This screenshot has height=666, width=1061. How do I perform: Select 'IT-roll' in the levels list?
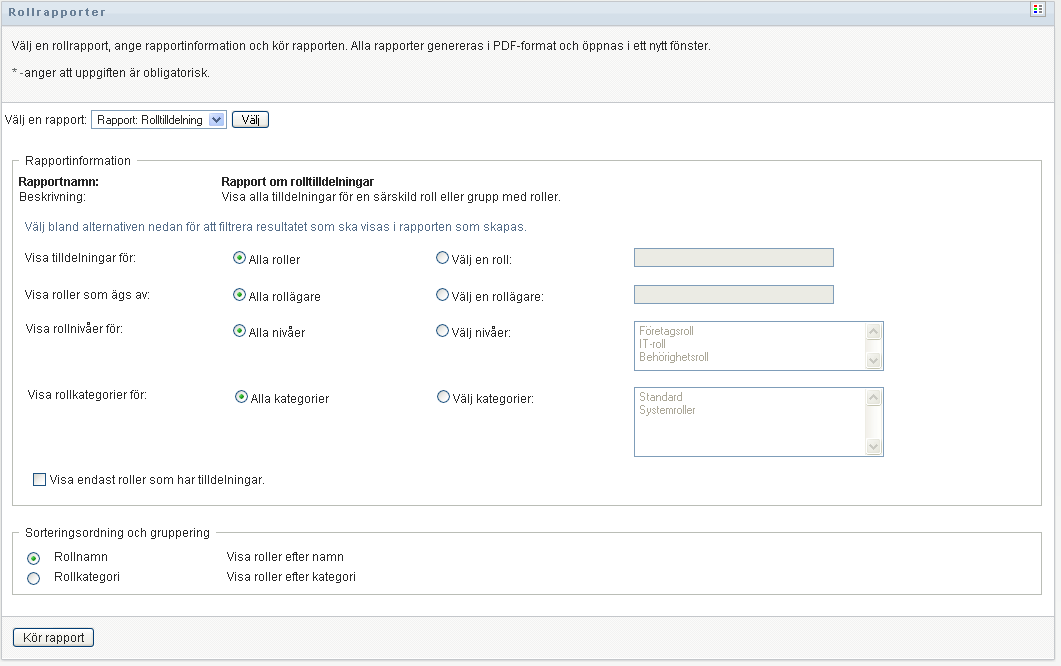(x=652, y=344)
